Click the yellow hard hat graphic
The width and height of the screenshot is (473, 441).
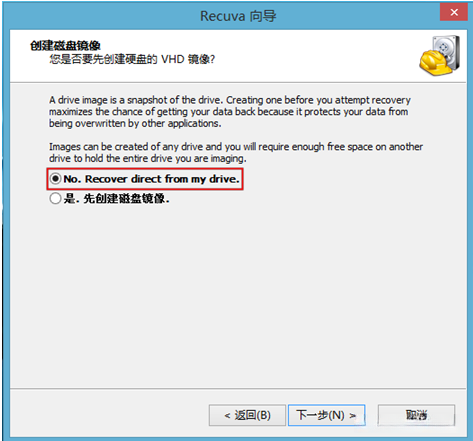click(435, 62)
